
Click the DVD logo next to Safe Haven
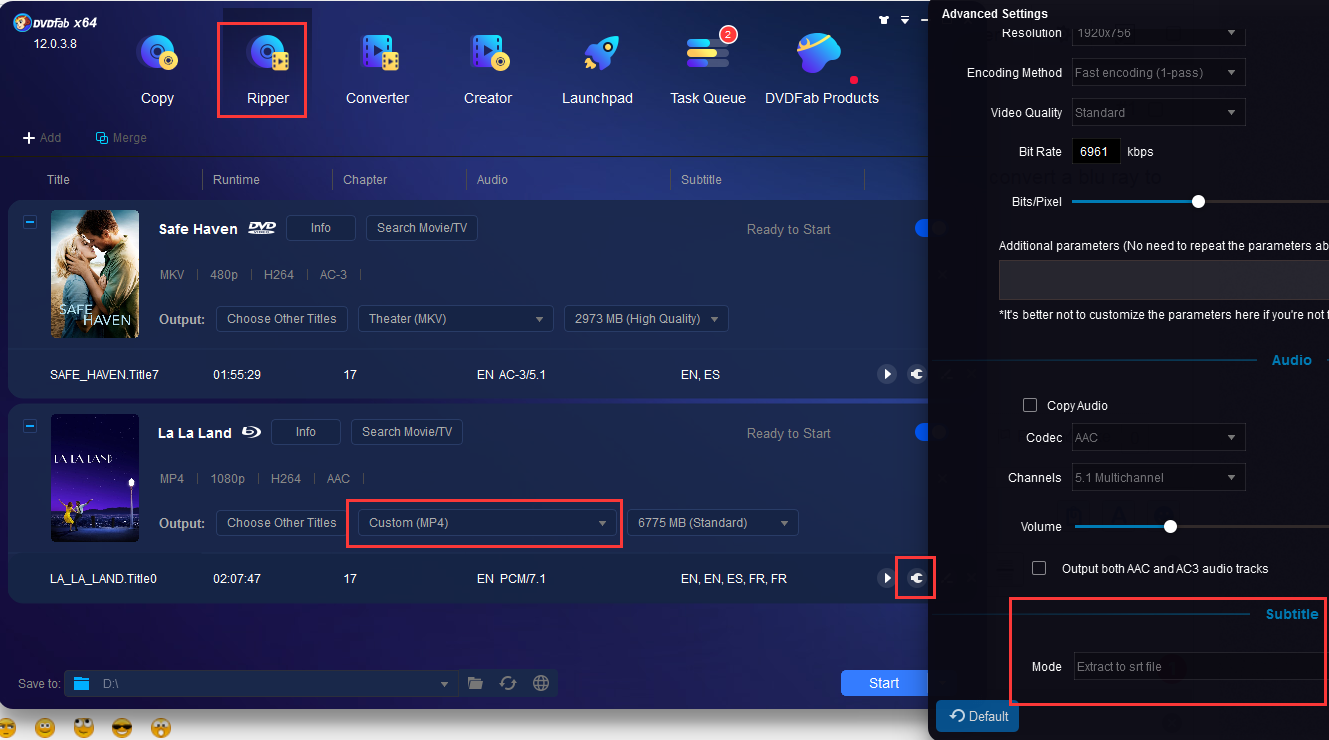click(x=262, y=228)
